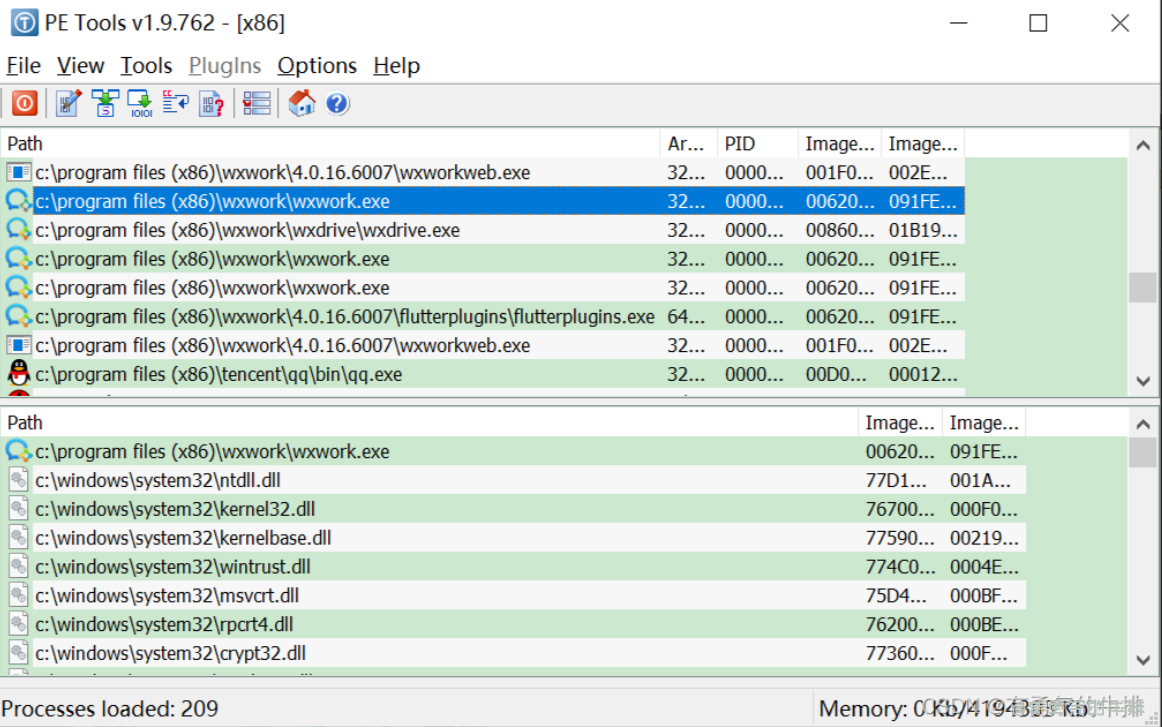Open the PlugIns menu
Screen dimensions: 1162x727
coord(225,65)
